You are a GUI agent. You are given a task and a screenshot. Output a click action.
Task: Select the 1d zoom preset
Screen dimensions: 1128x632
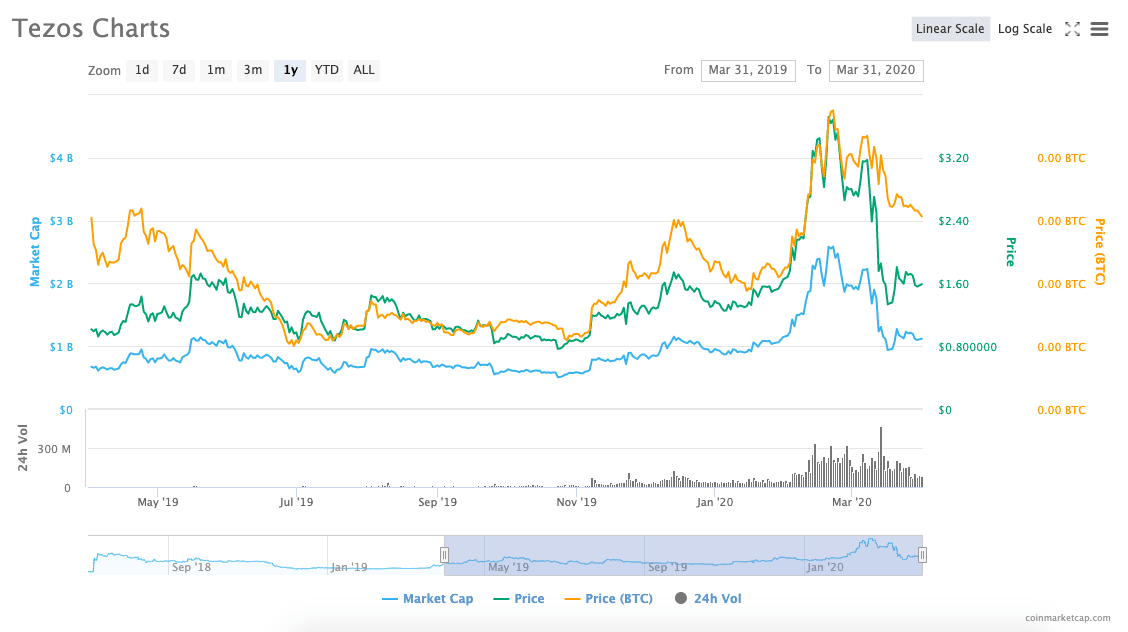tap(142, 70)
